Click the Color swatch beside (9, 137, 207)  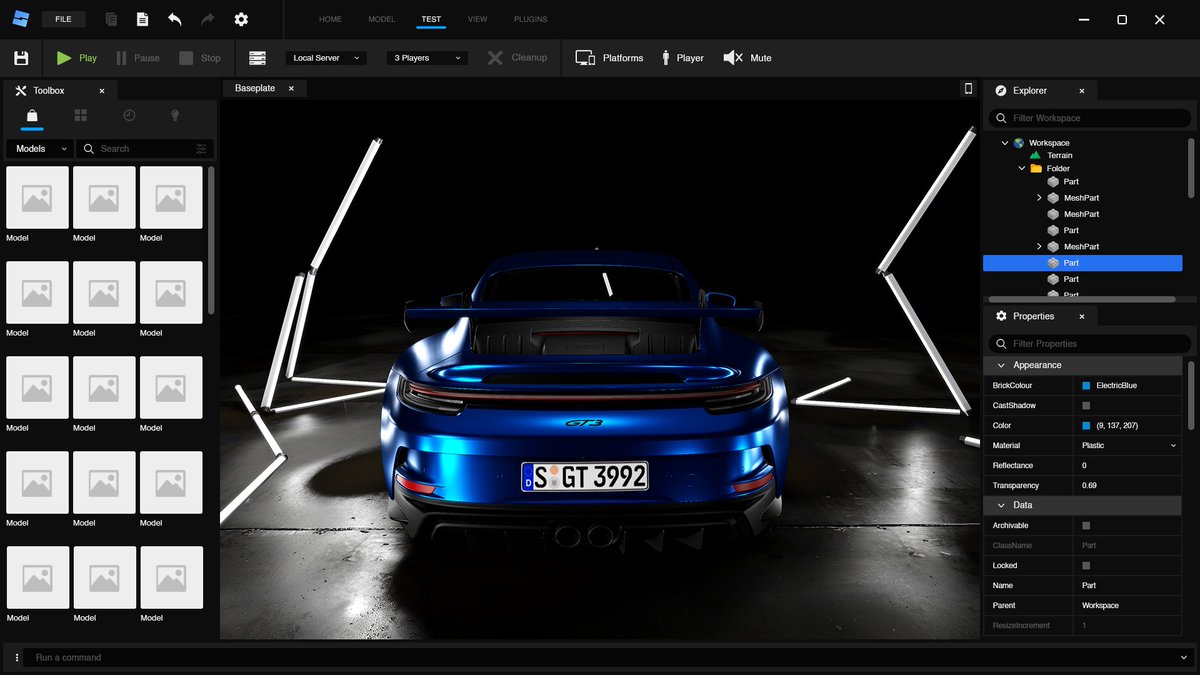(x=1086, y=425)
